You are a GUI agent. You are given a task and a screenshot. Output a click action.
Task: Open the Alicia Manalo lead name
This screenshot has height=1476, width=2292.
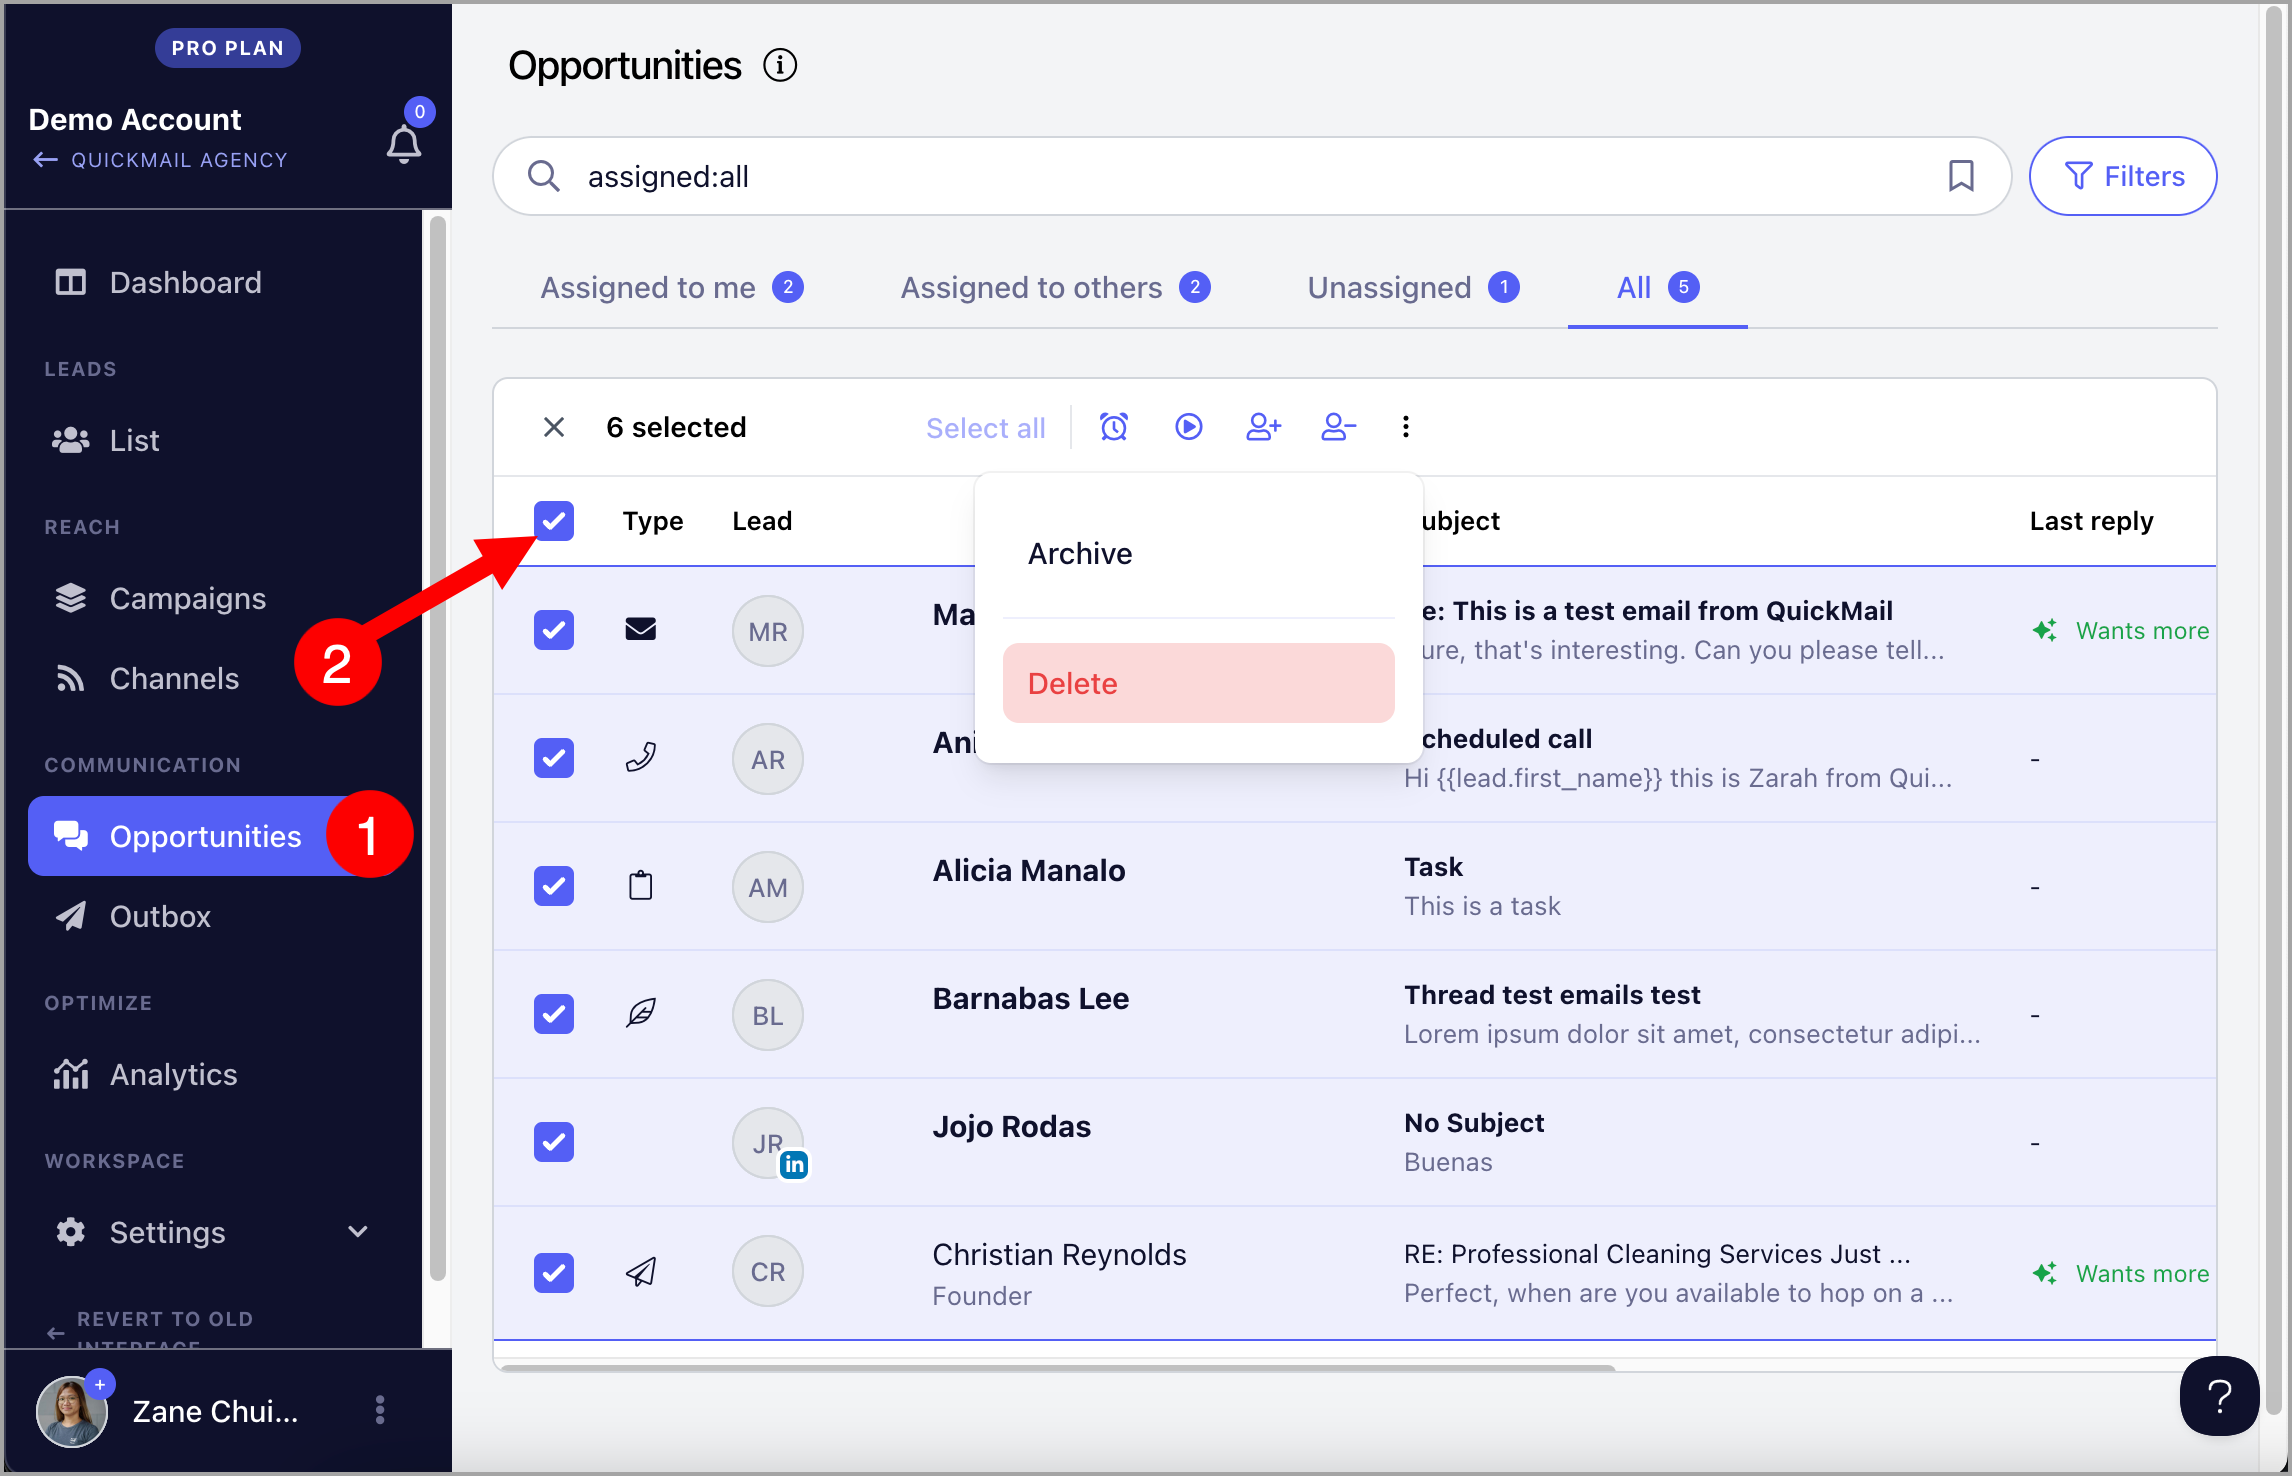coord(1029,871)
